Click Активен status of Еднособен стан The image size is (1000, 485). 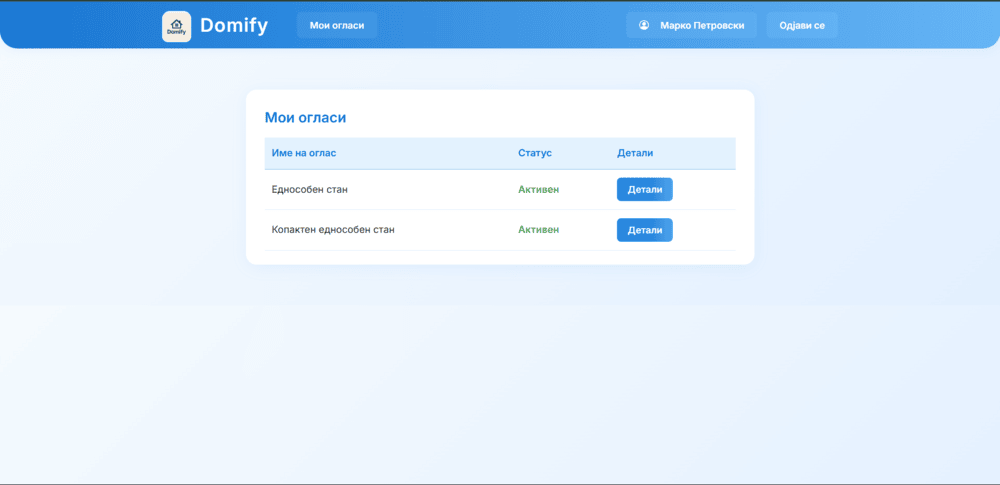[x=538, y=190]
